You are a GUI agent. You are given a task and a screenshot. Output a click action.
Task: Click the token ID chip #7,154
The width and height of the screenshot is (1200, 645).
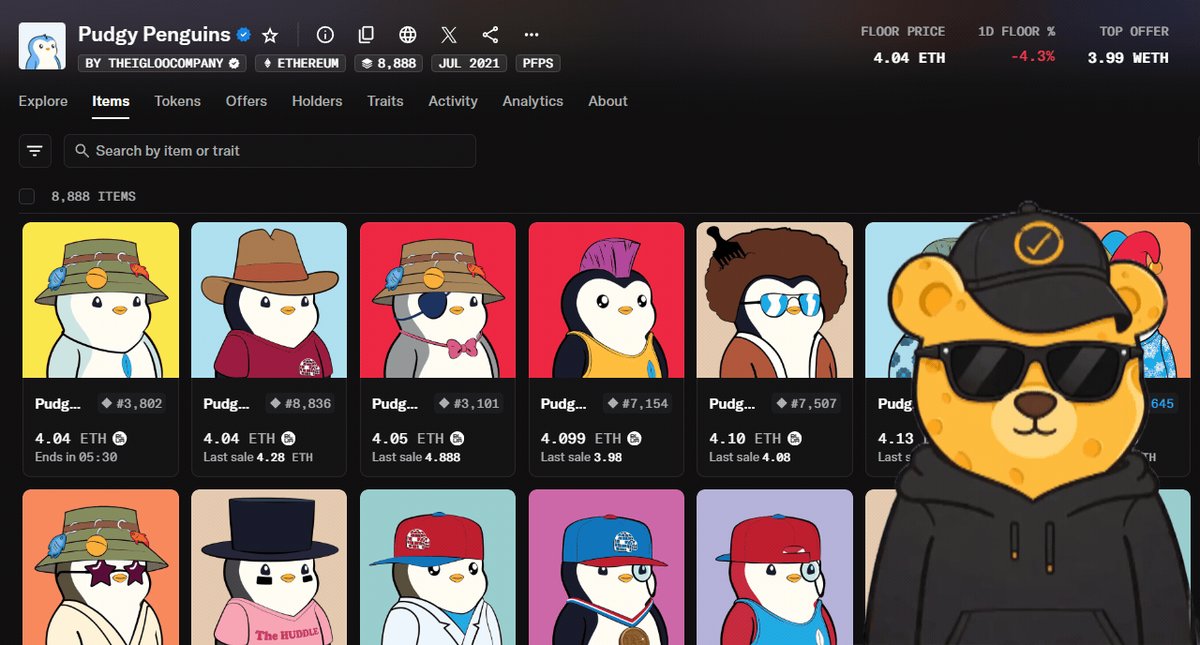638,404
